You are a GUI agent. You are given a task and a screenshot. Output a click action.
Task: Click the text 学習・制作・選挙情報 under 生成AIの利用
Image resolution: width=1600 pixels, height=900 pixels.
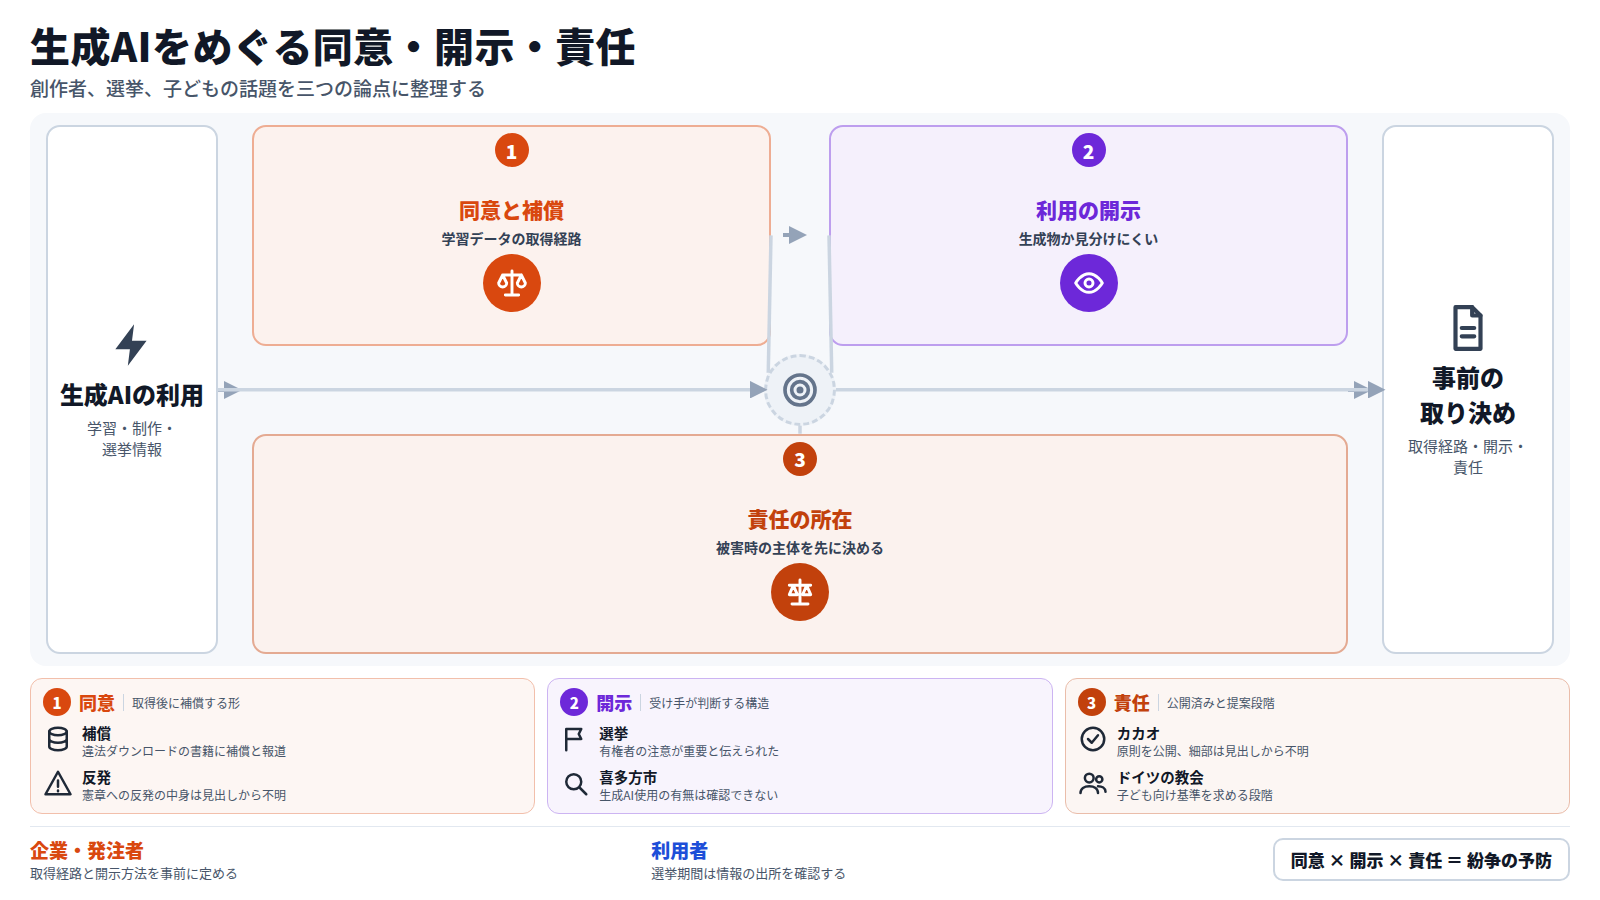pyautogui.click(x=132, y=439)
